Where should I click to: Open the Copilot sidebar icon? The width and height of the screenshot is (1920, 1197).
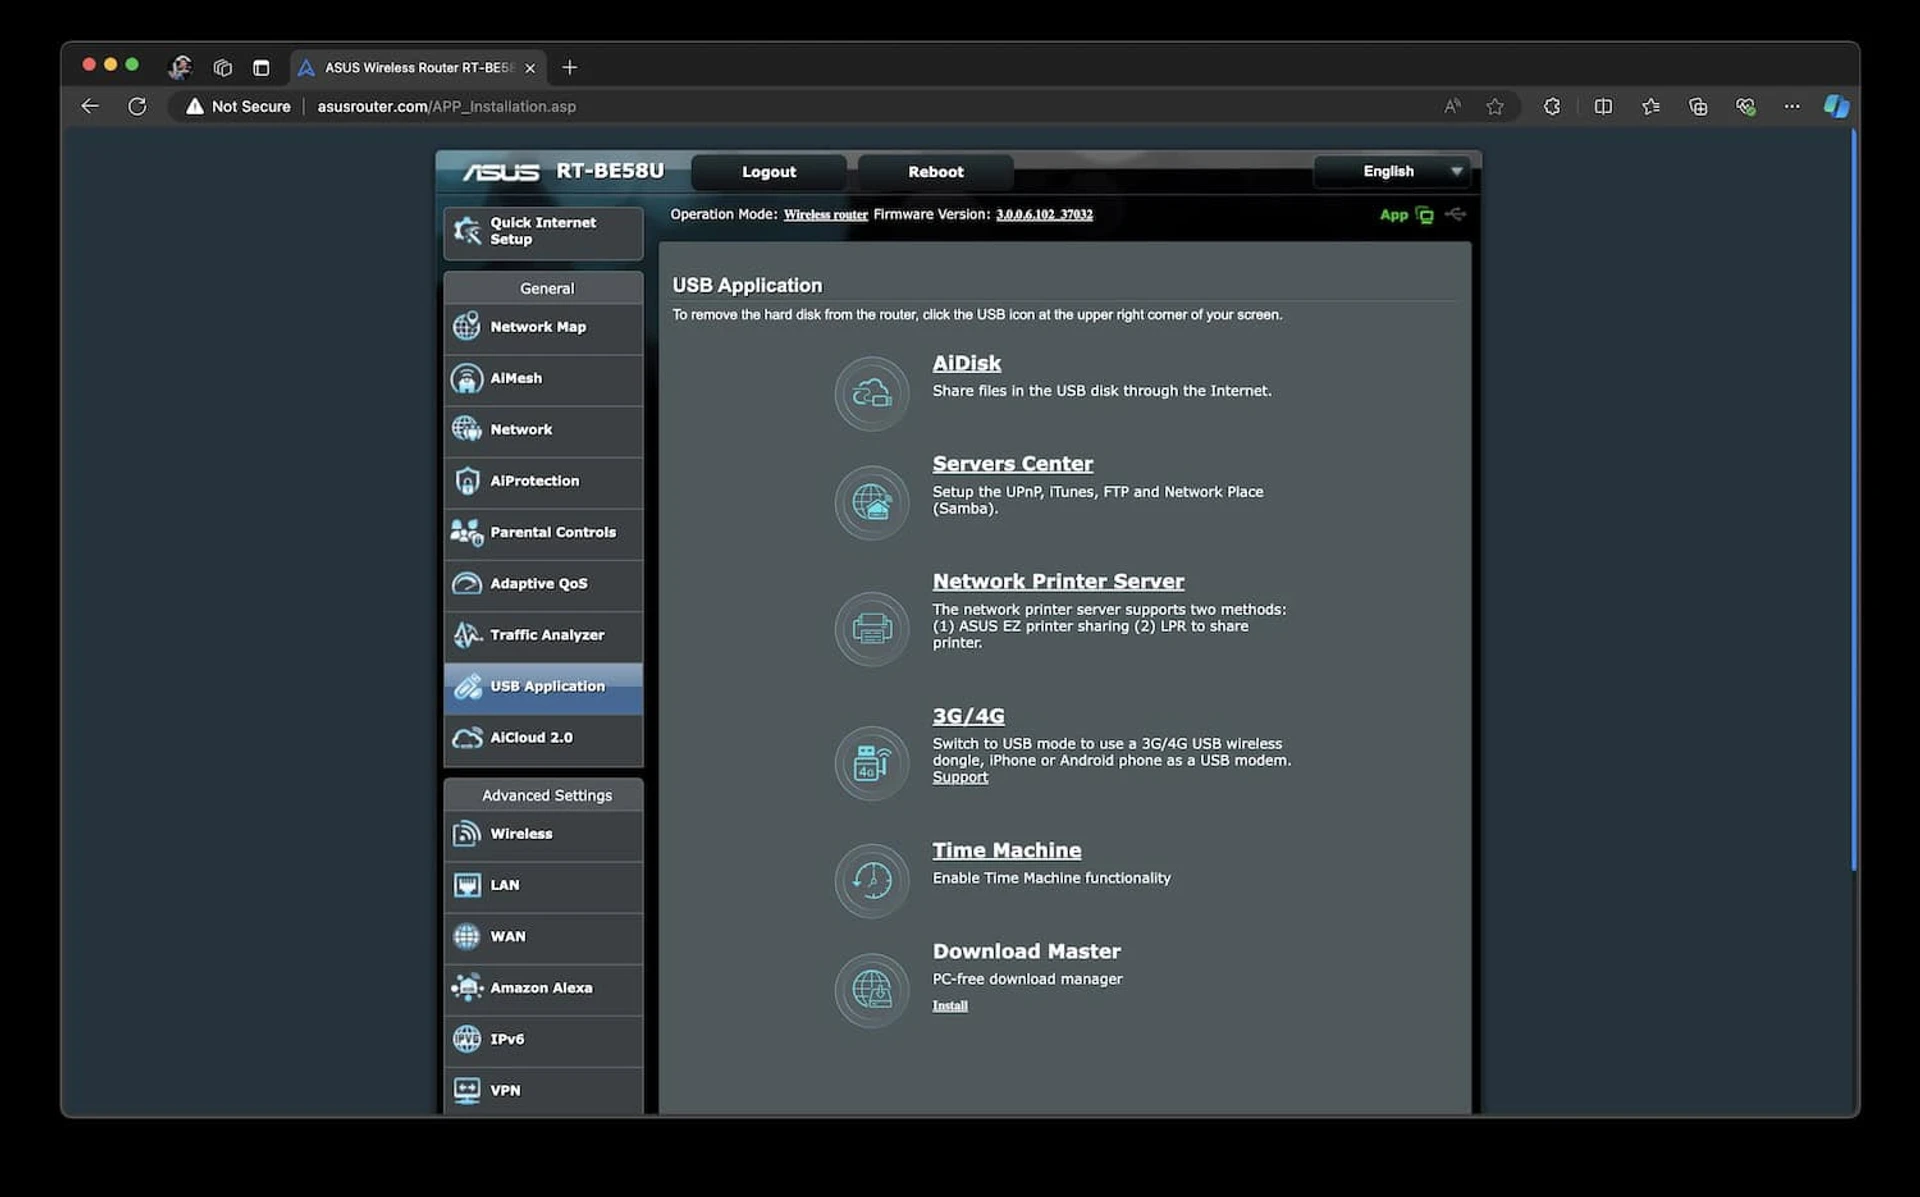(x=1836, y=106)
